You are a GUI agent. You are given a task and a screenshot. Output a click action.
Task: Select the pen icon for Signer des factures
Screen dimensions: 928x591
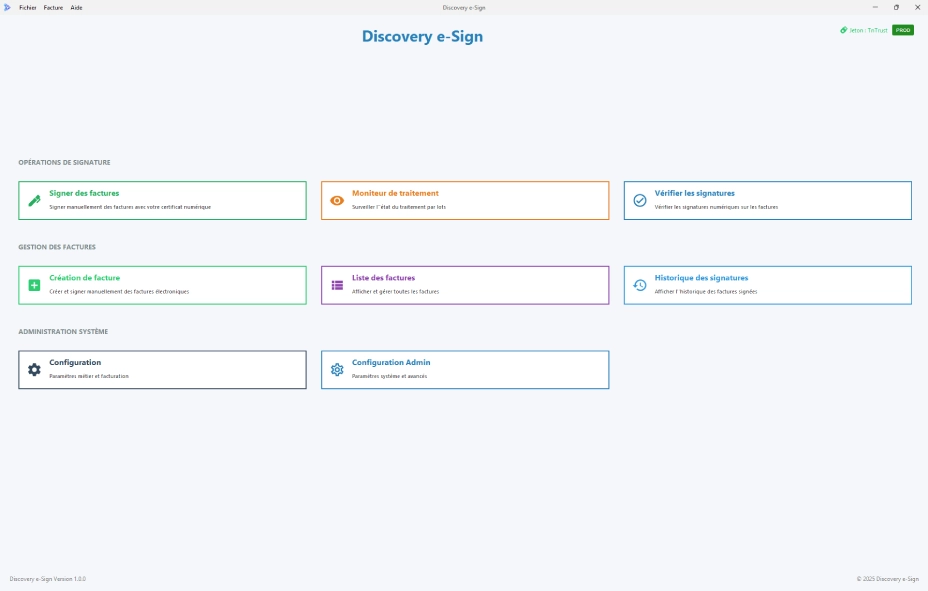34,199
